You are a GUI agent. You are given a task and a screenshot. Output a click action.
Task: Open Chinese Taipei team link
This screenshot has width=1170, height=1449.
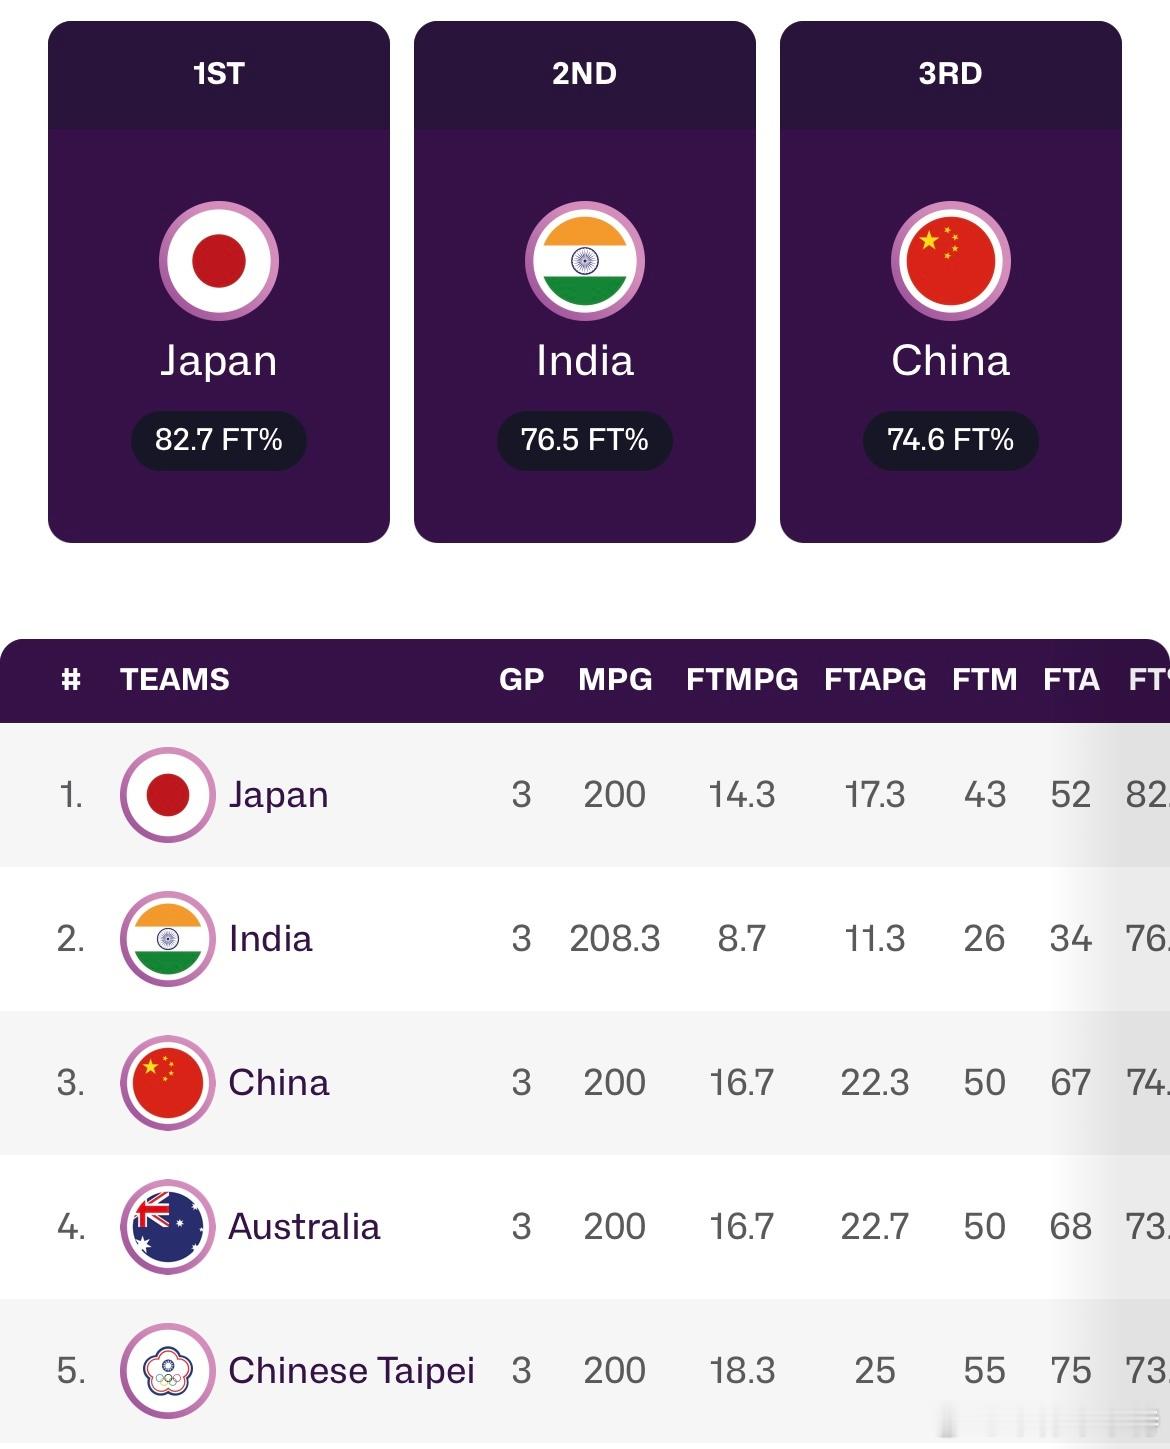[x=351, y=1371]
